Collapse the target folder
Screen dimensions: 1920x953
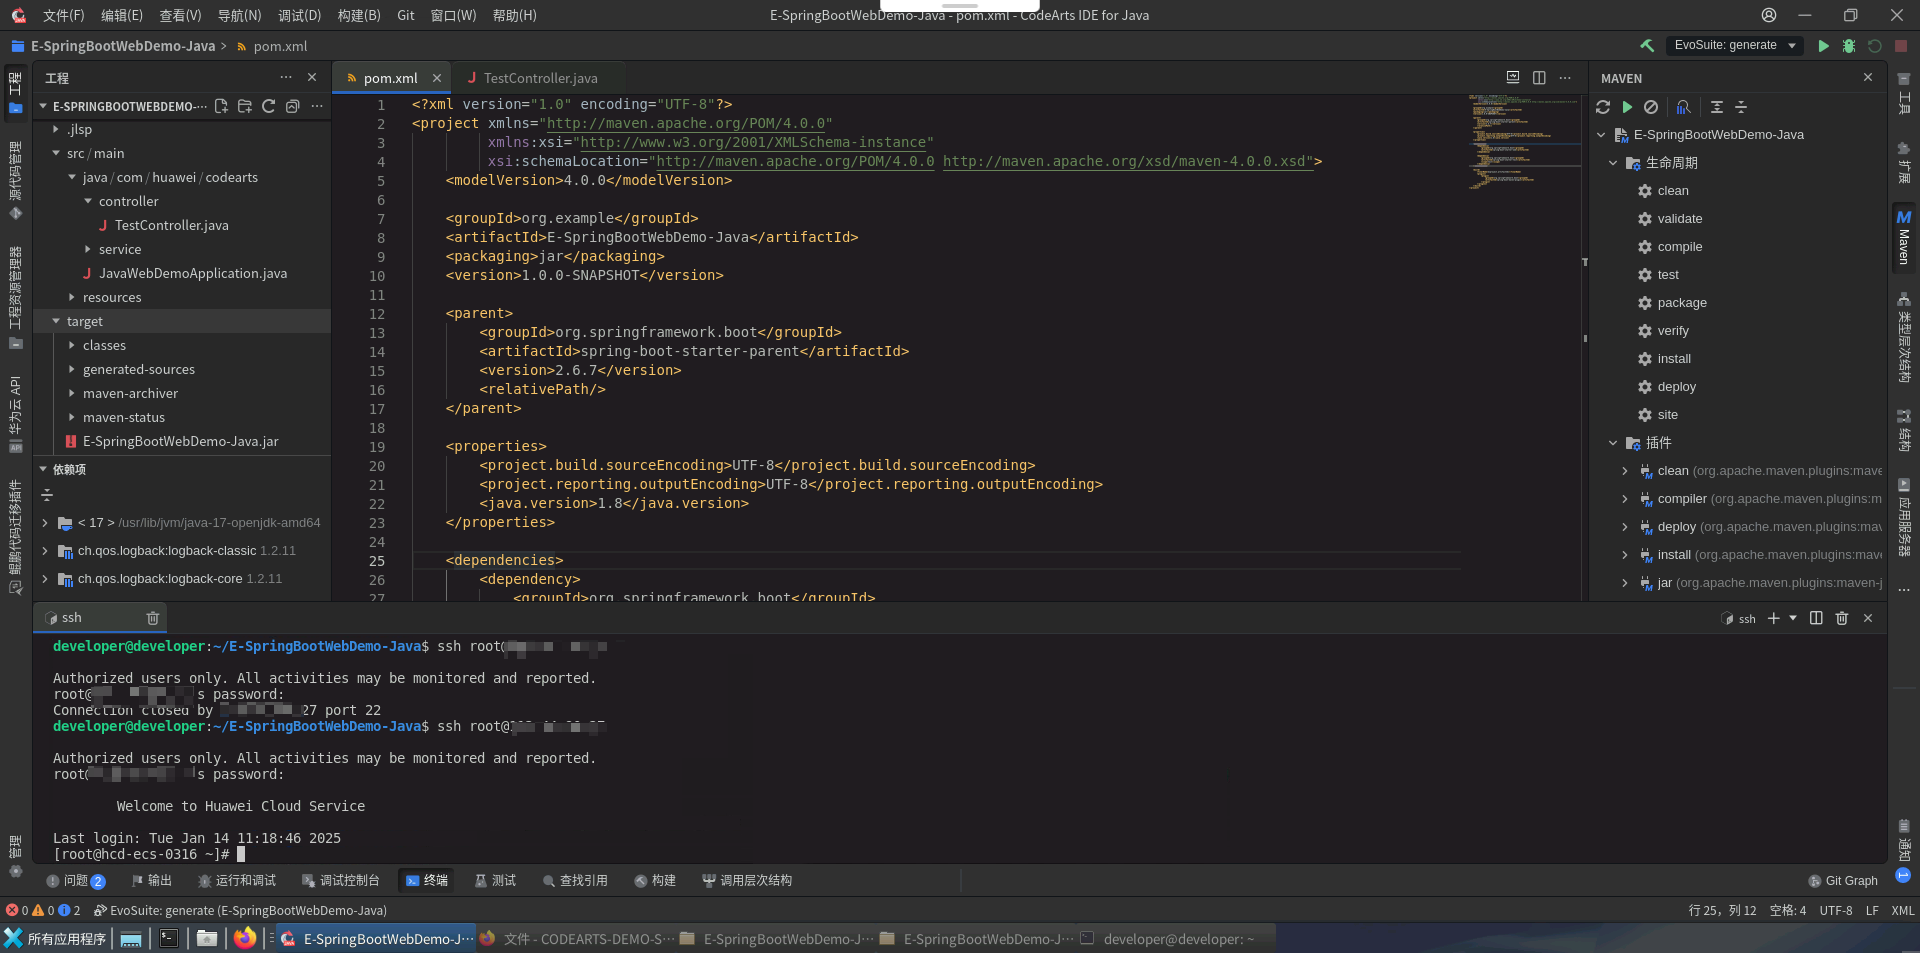[56, 321]
